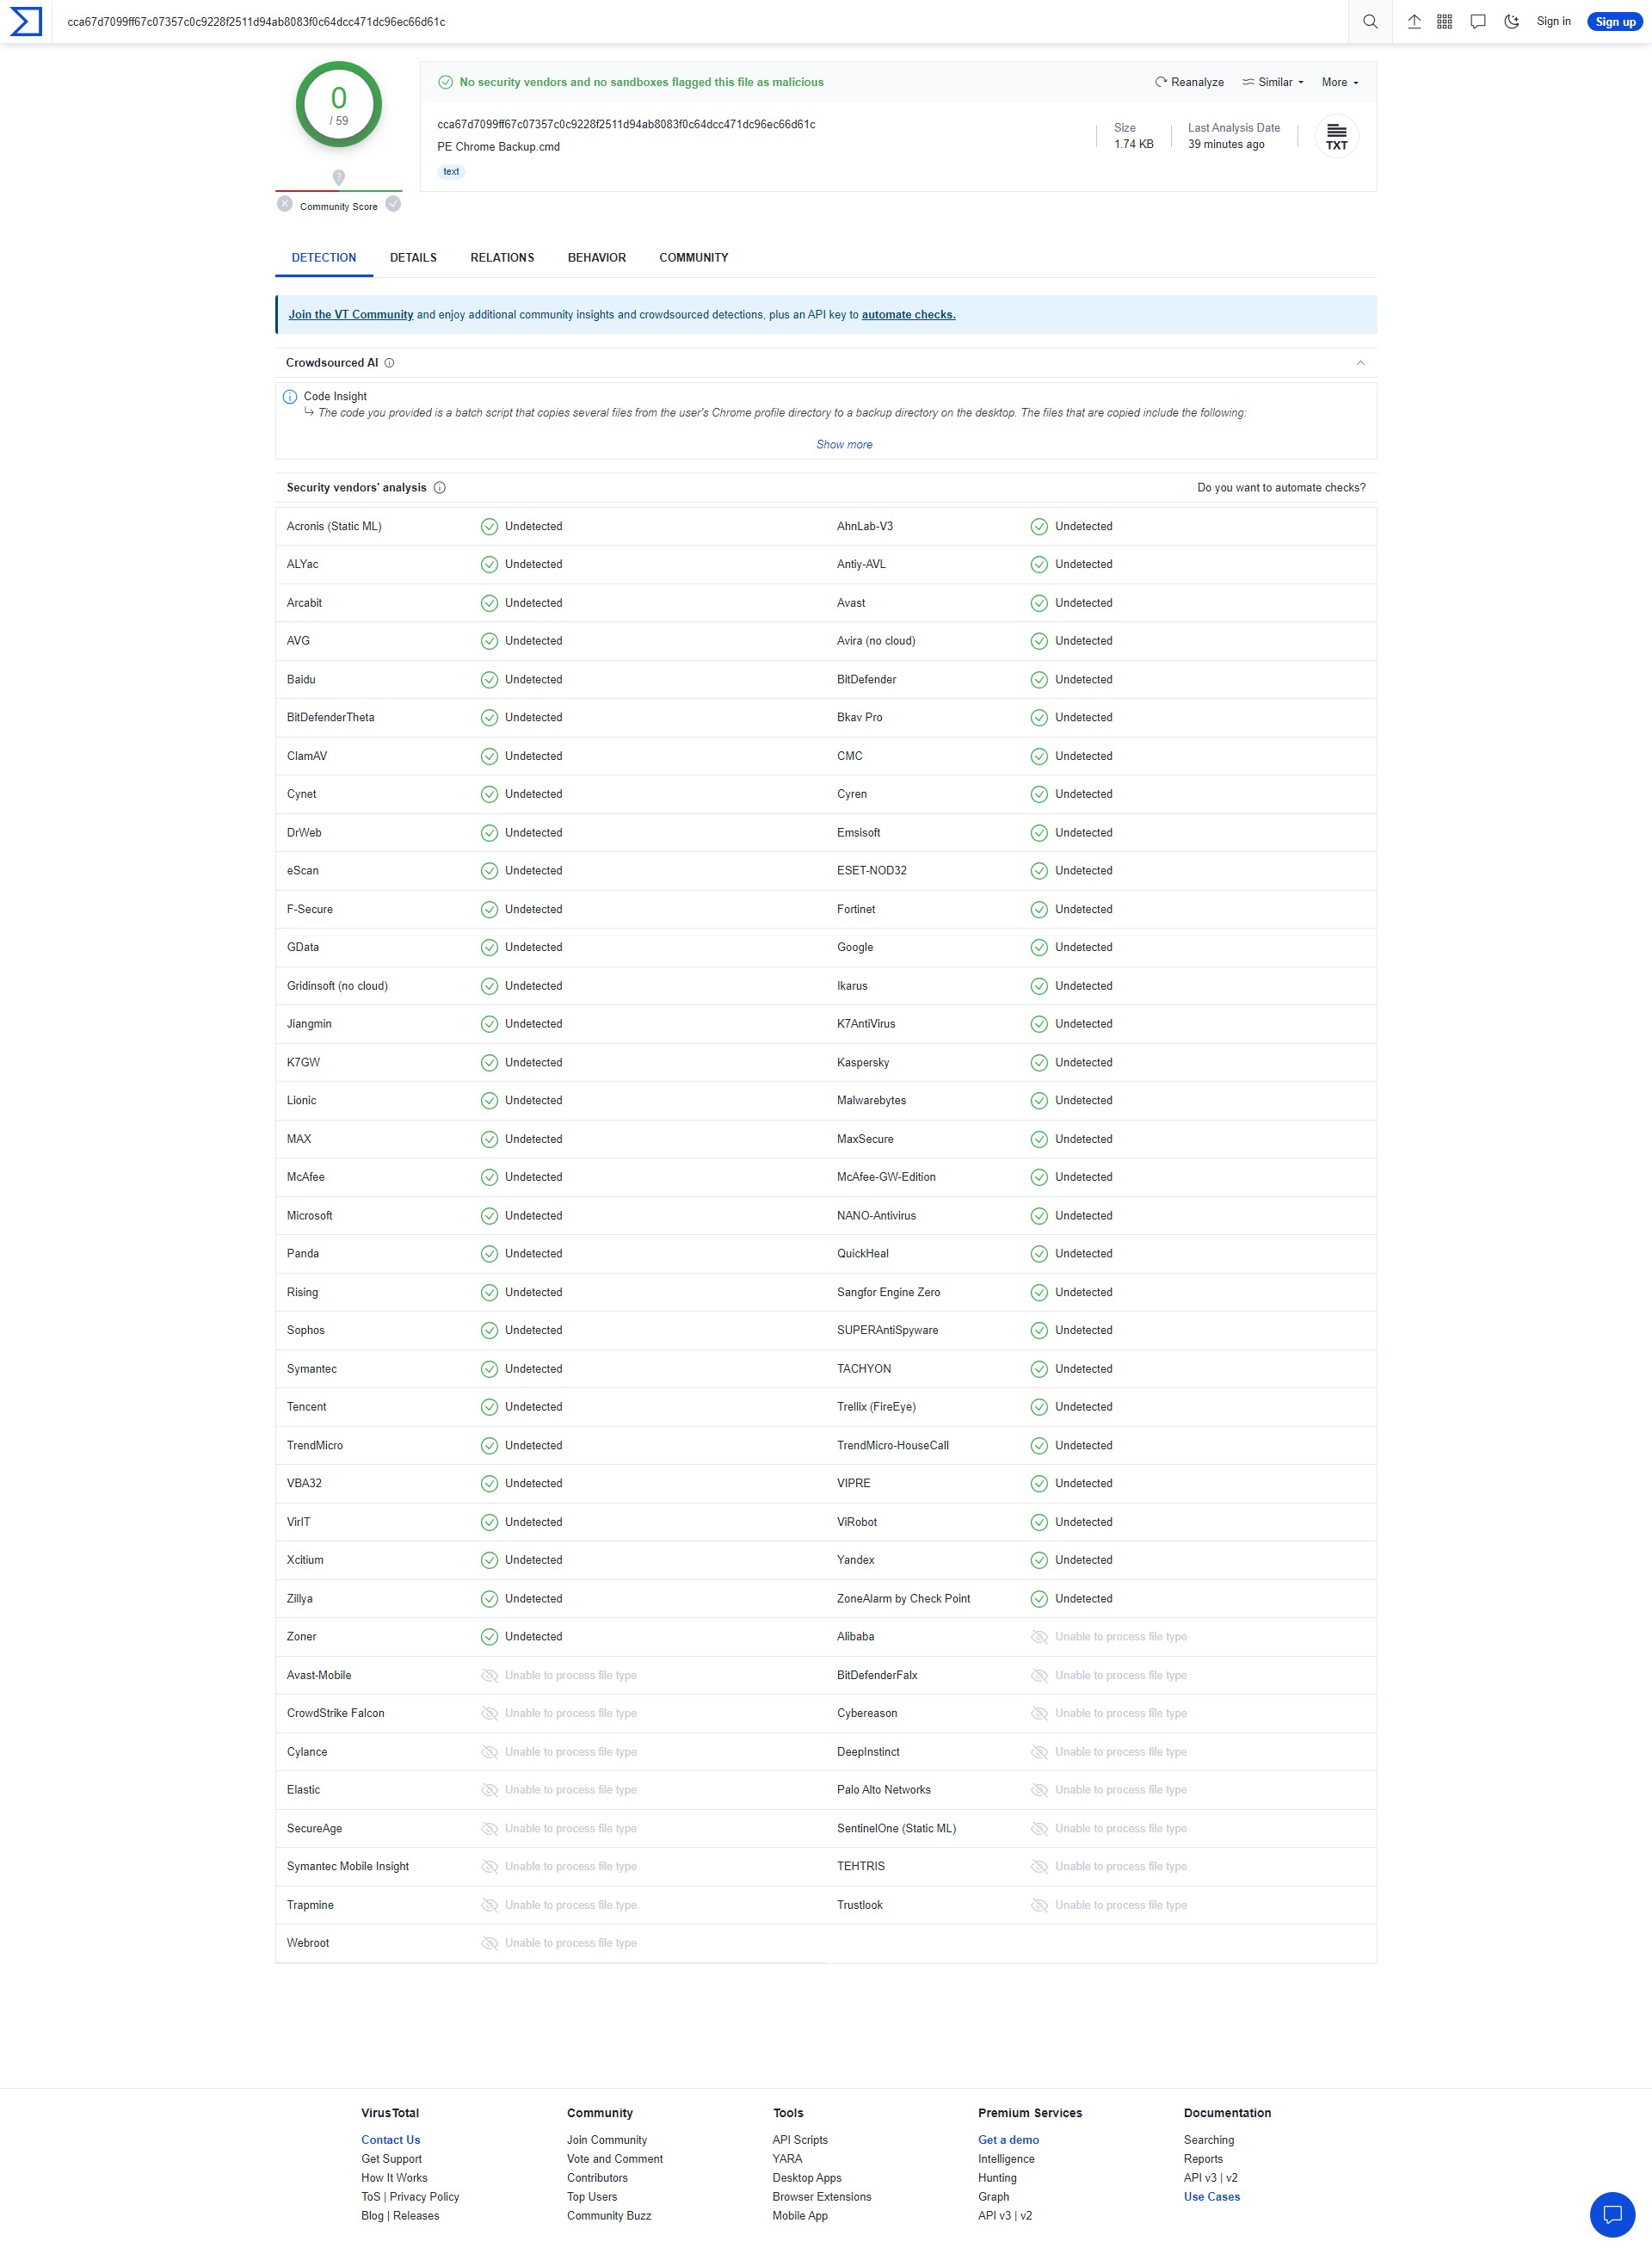This screenshot has height=2254, width=1652.
Task: Click the Code Insight info icon
Action: point(290,397)
